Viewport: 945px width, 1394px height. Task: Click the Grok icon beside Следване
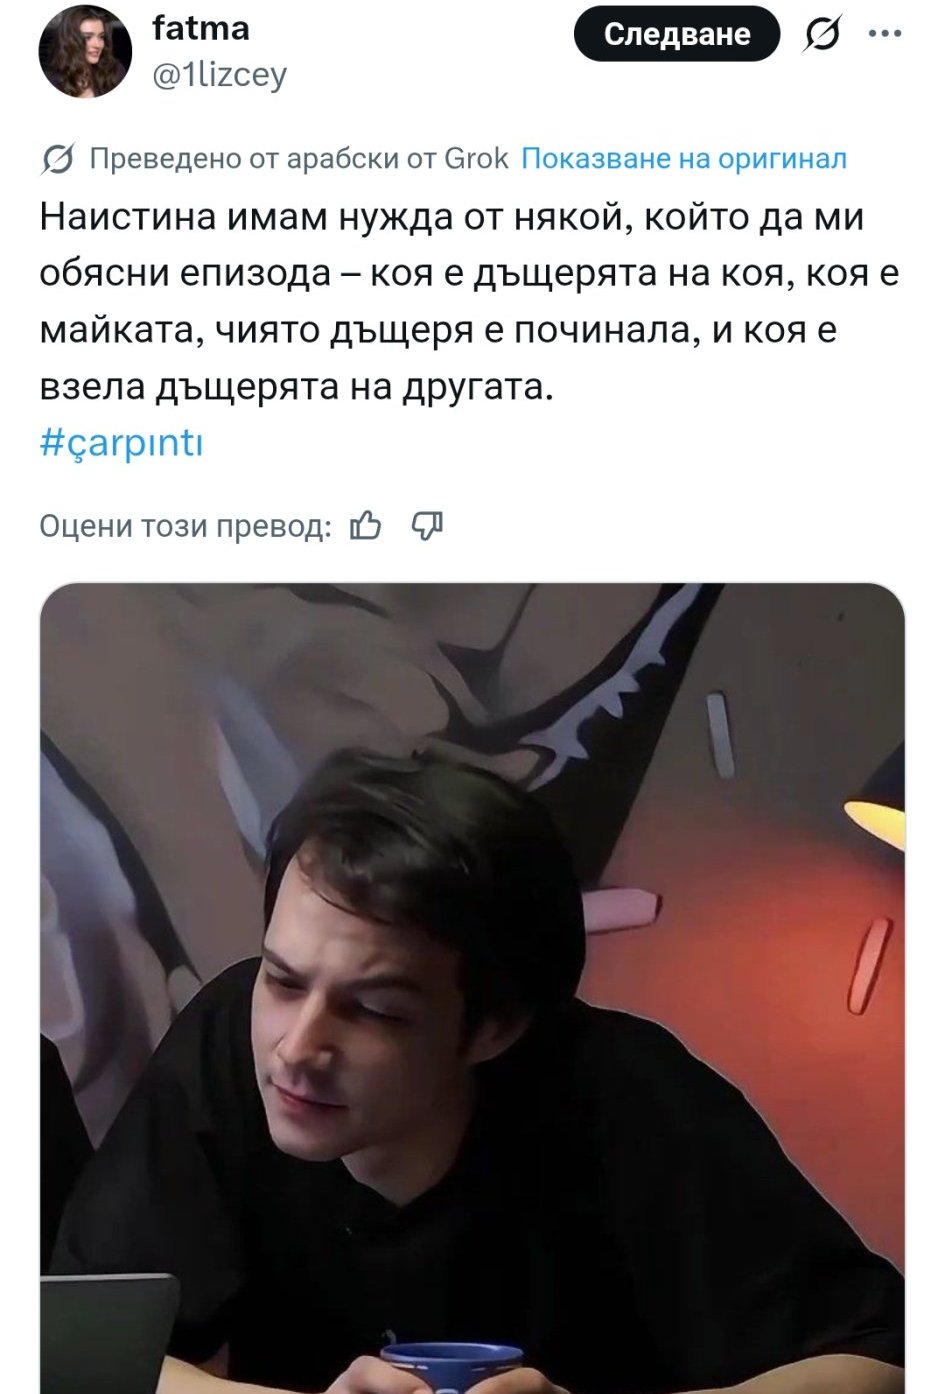pyautogui.click(x=822, y=35)
